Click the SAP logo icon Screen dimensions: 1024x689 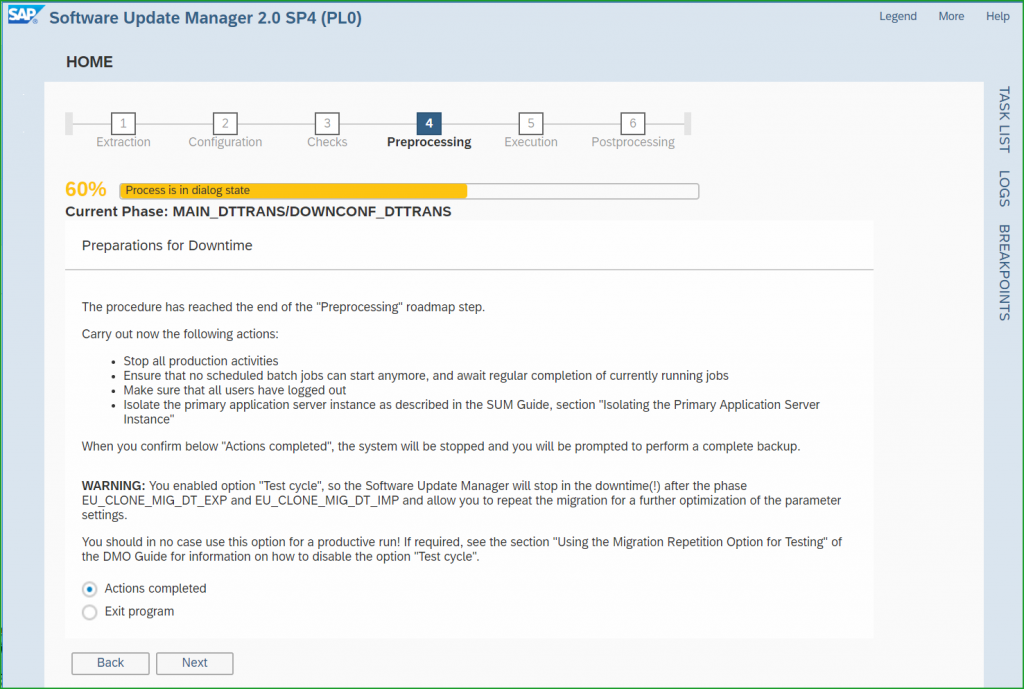[25, 15]
